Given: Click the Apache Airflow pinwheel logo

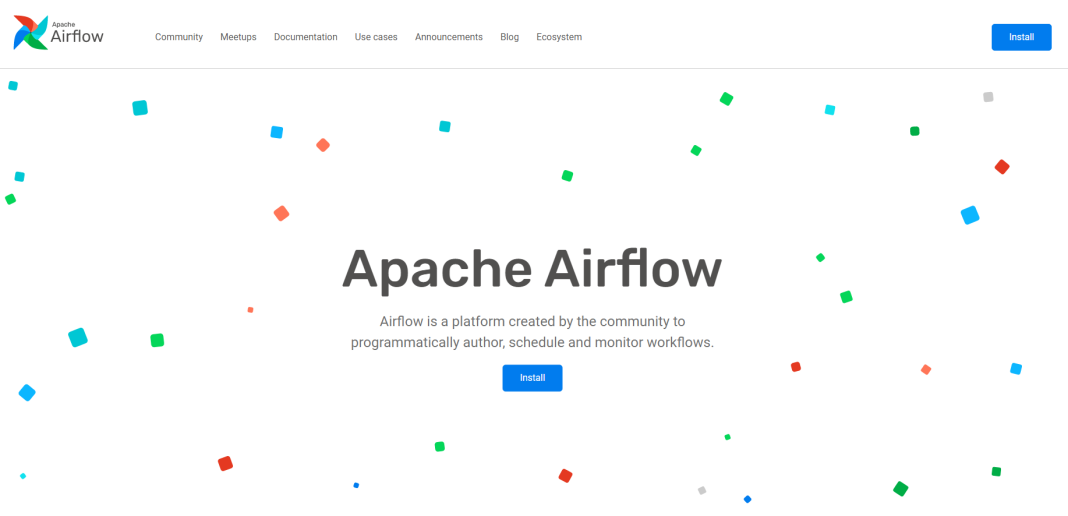Looking at the screenshot, I should 29,33.
